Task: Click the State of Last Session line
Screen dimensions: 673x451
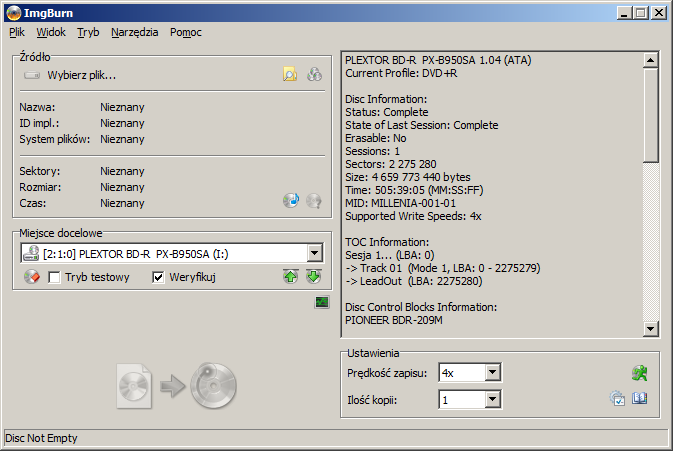Action: click(x=422, y=125)
